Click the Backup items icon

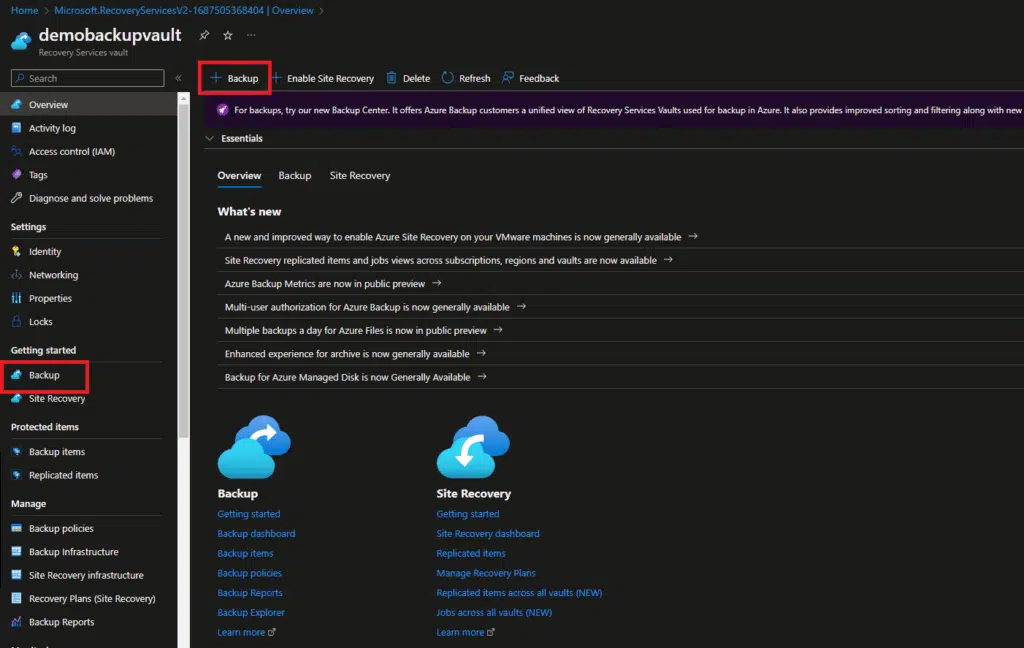point(16,451)
